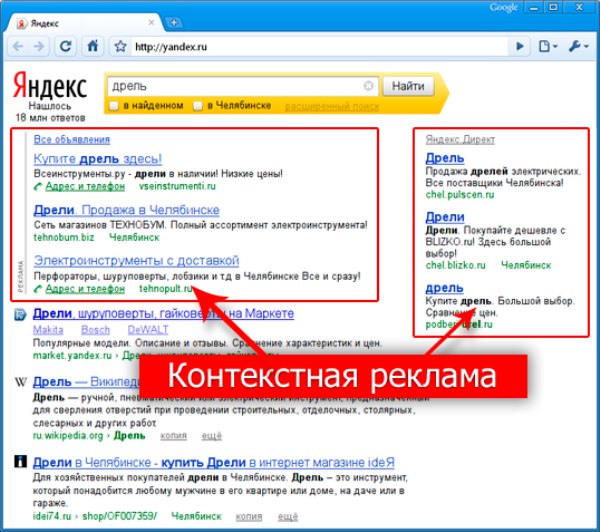This screenshot has height=532, width=600.
Task: Open ad 'Купите дрель здесь!'
Action: point(98,158)
